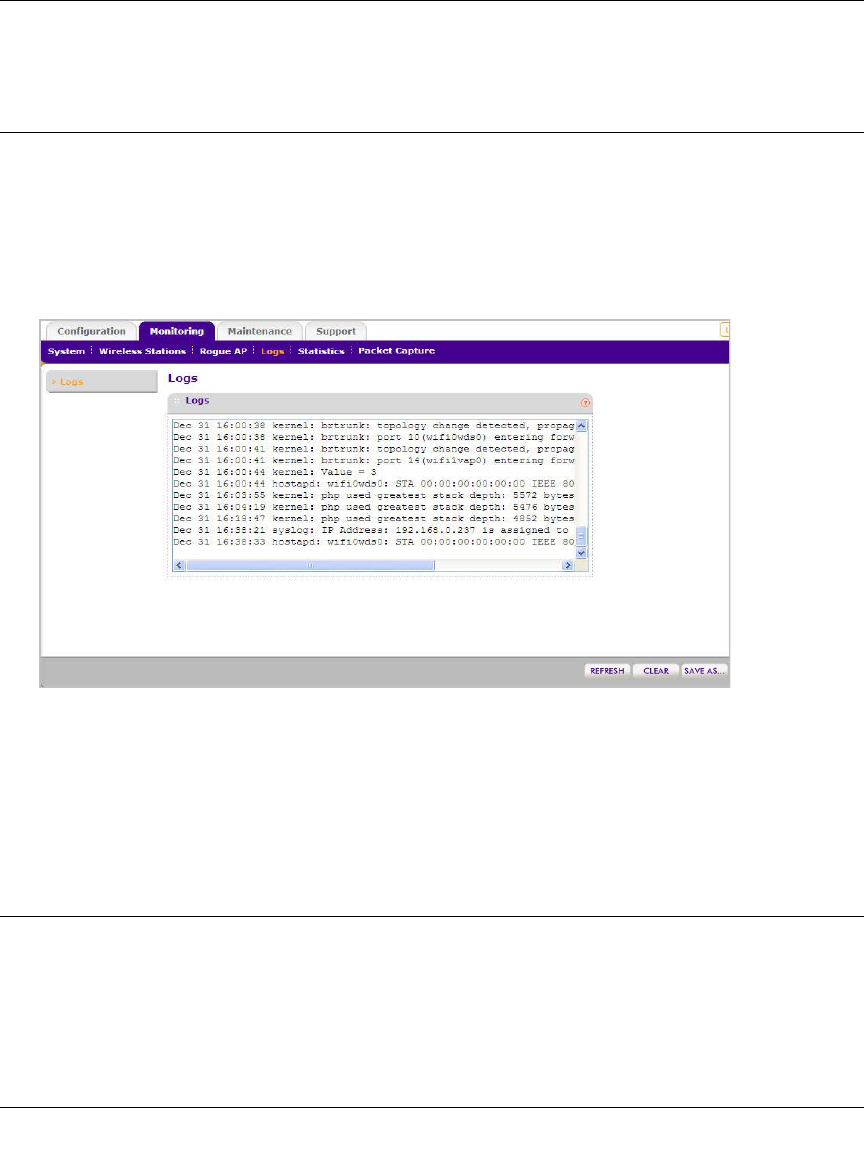864x1170 pixels.
Task: Open the Packet Capture submenu
Action: point(396,351)
